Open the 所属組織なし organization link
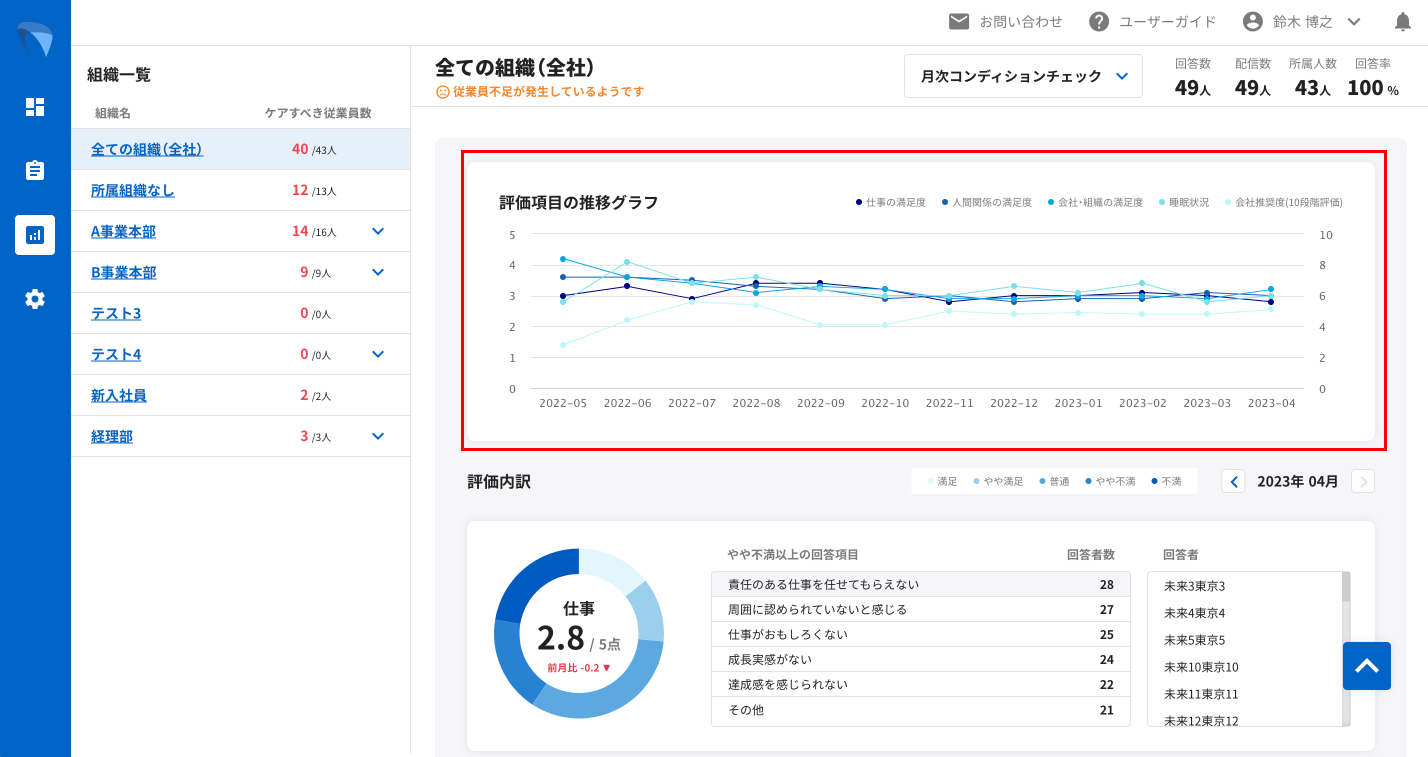Screen dimensions: 1428x757 click(133, 190)
